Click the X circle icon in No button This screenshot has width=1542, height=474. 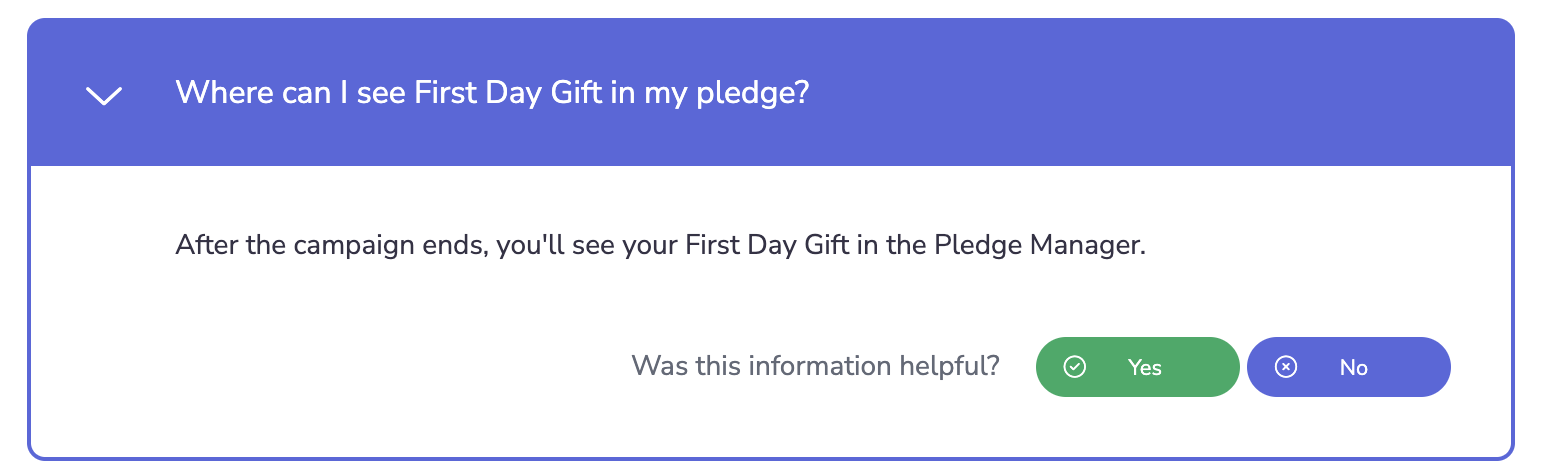tap(1286, 367)
